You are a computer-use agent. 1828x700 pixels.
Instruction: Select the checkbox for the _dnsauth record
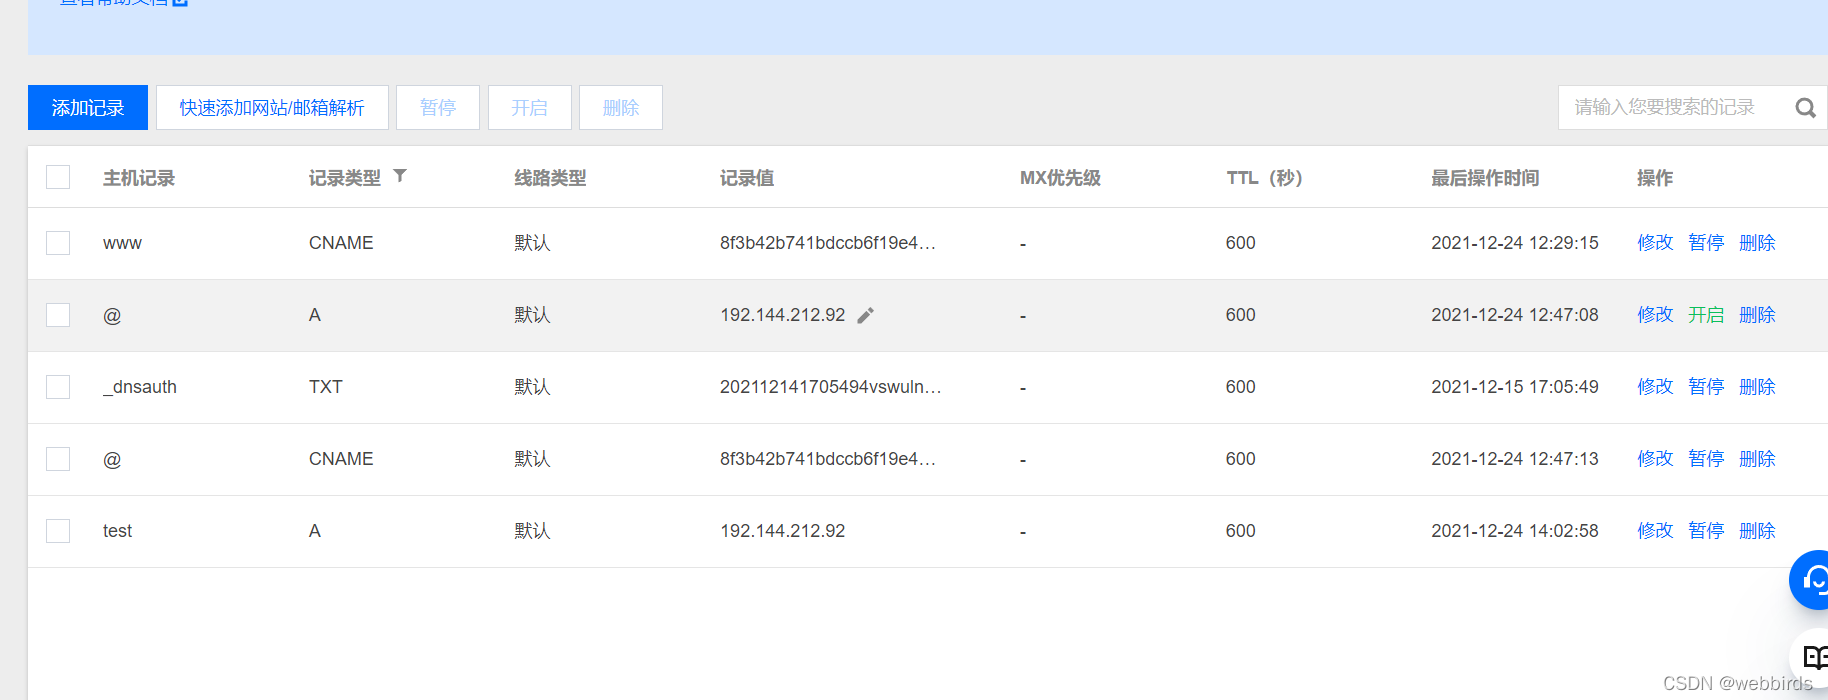pos(58,387)
